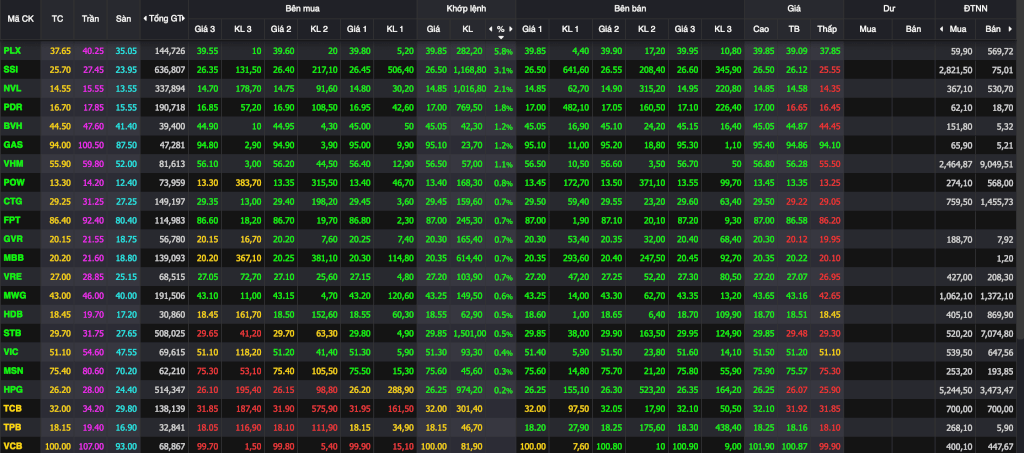The width and height of the screenshot is (1024, 453).
Task: Click the TB average price header
Action: (794, 29)
